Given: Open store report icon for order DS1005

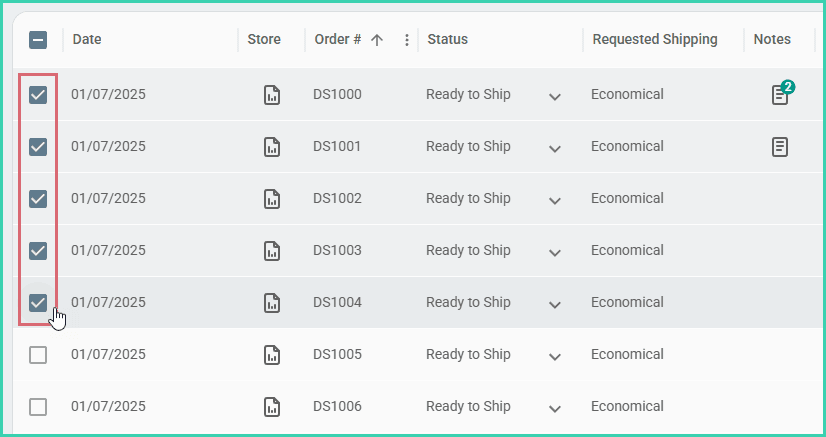Looking at the screenshot, I should click(x=271, y=355).
